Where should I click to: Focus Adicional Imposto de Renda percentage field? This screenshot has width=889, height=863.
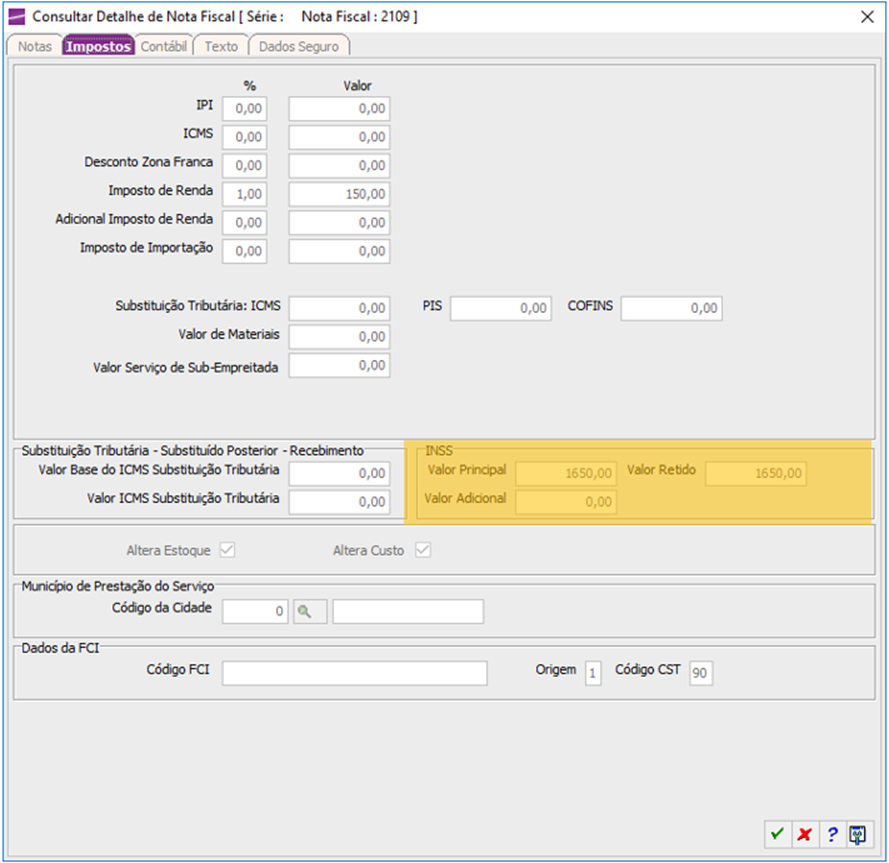[244, 222]
